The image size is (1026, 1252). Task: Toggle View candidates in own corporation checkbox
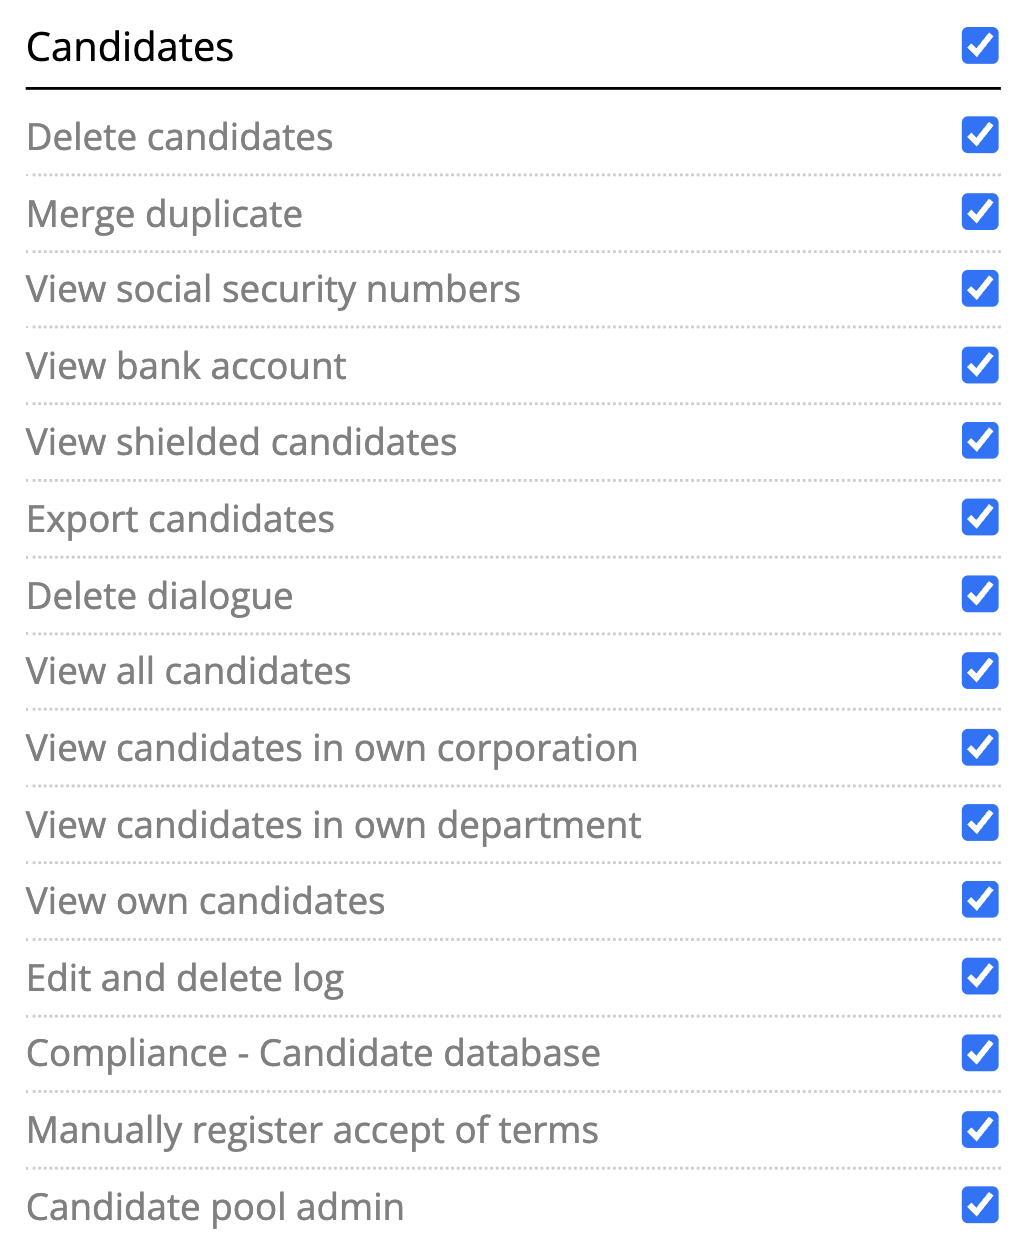[x=979, y=747]
